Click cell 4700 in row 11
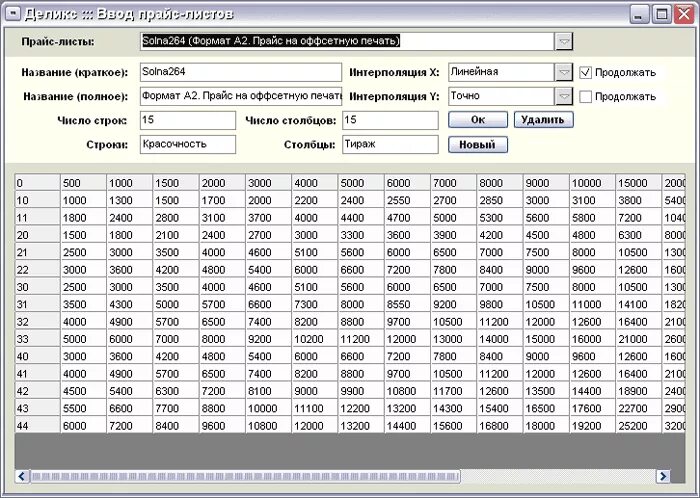This screenshot has width=700, height=498. [407, 218]
